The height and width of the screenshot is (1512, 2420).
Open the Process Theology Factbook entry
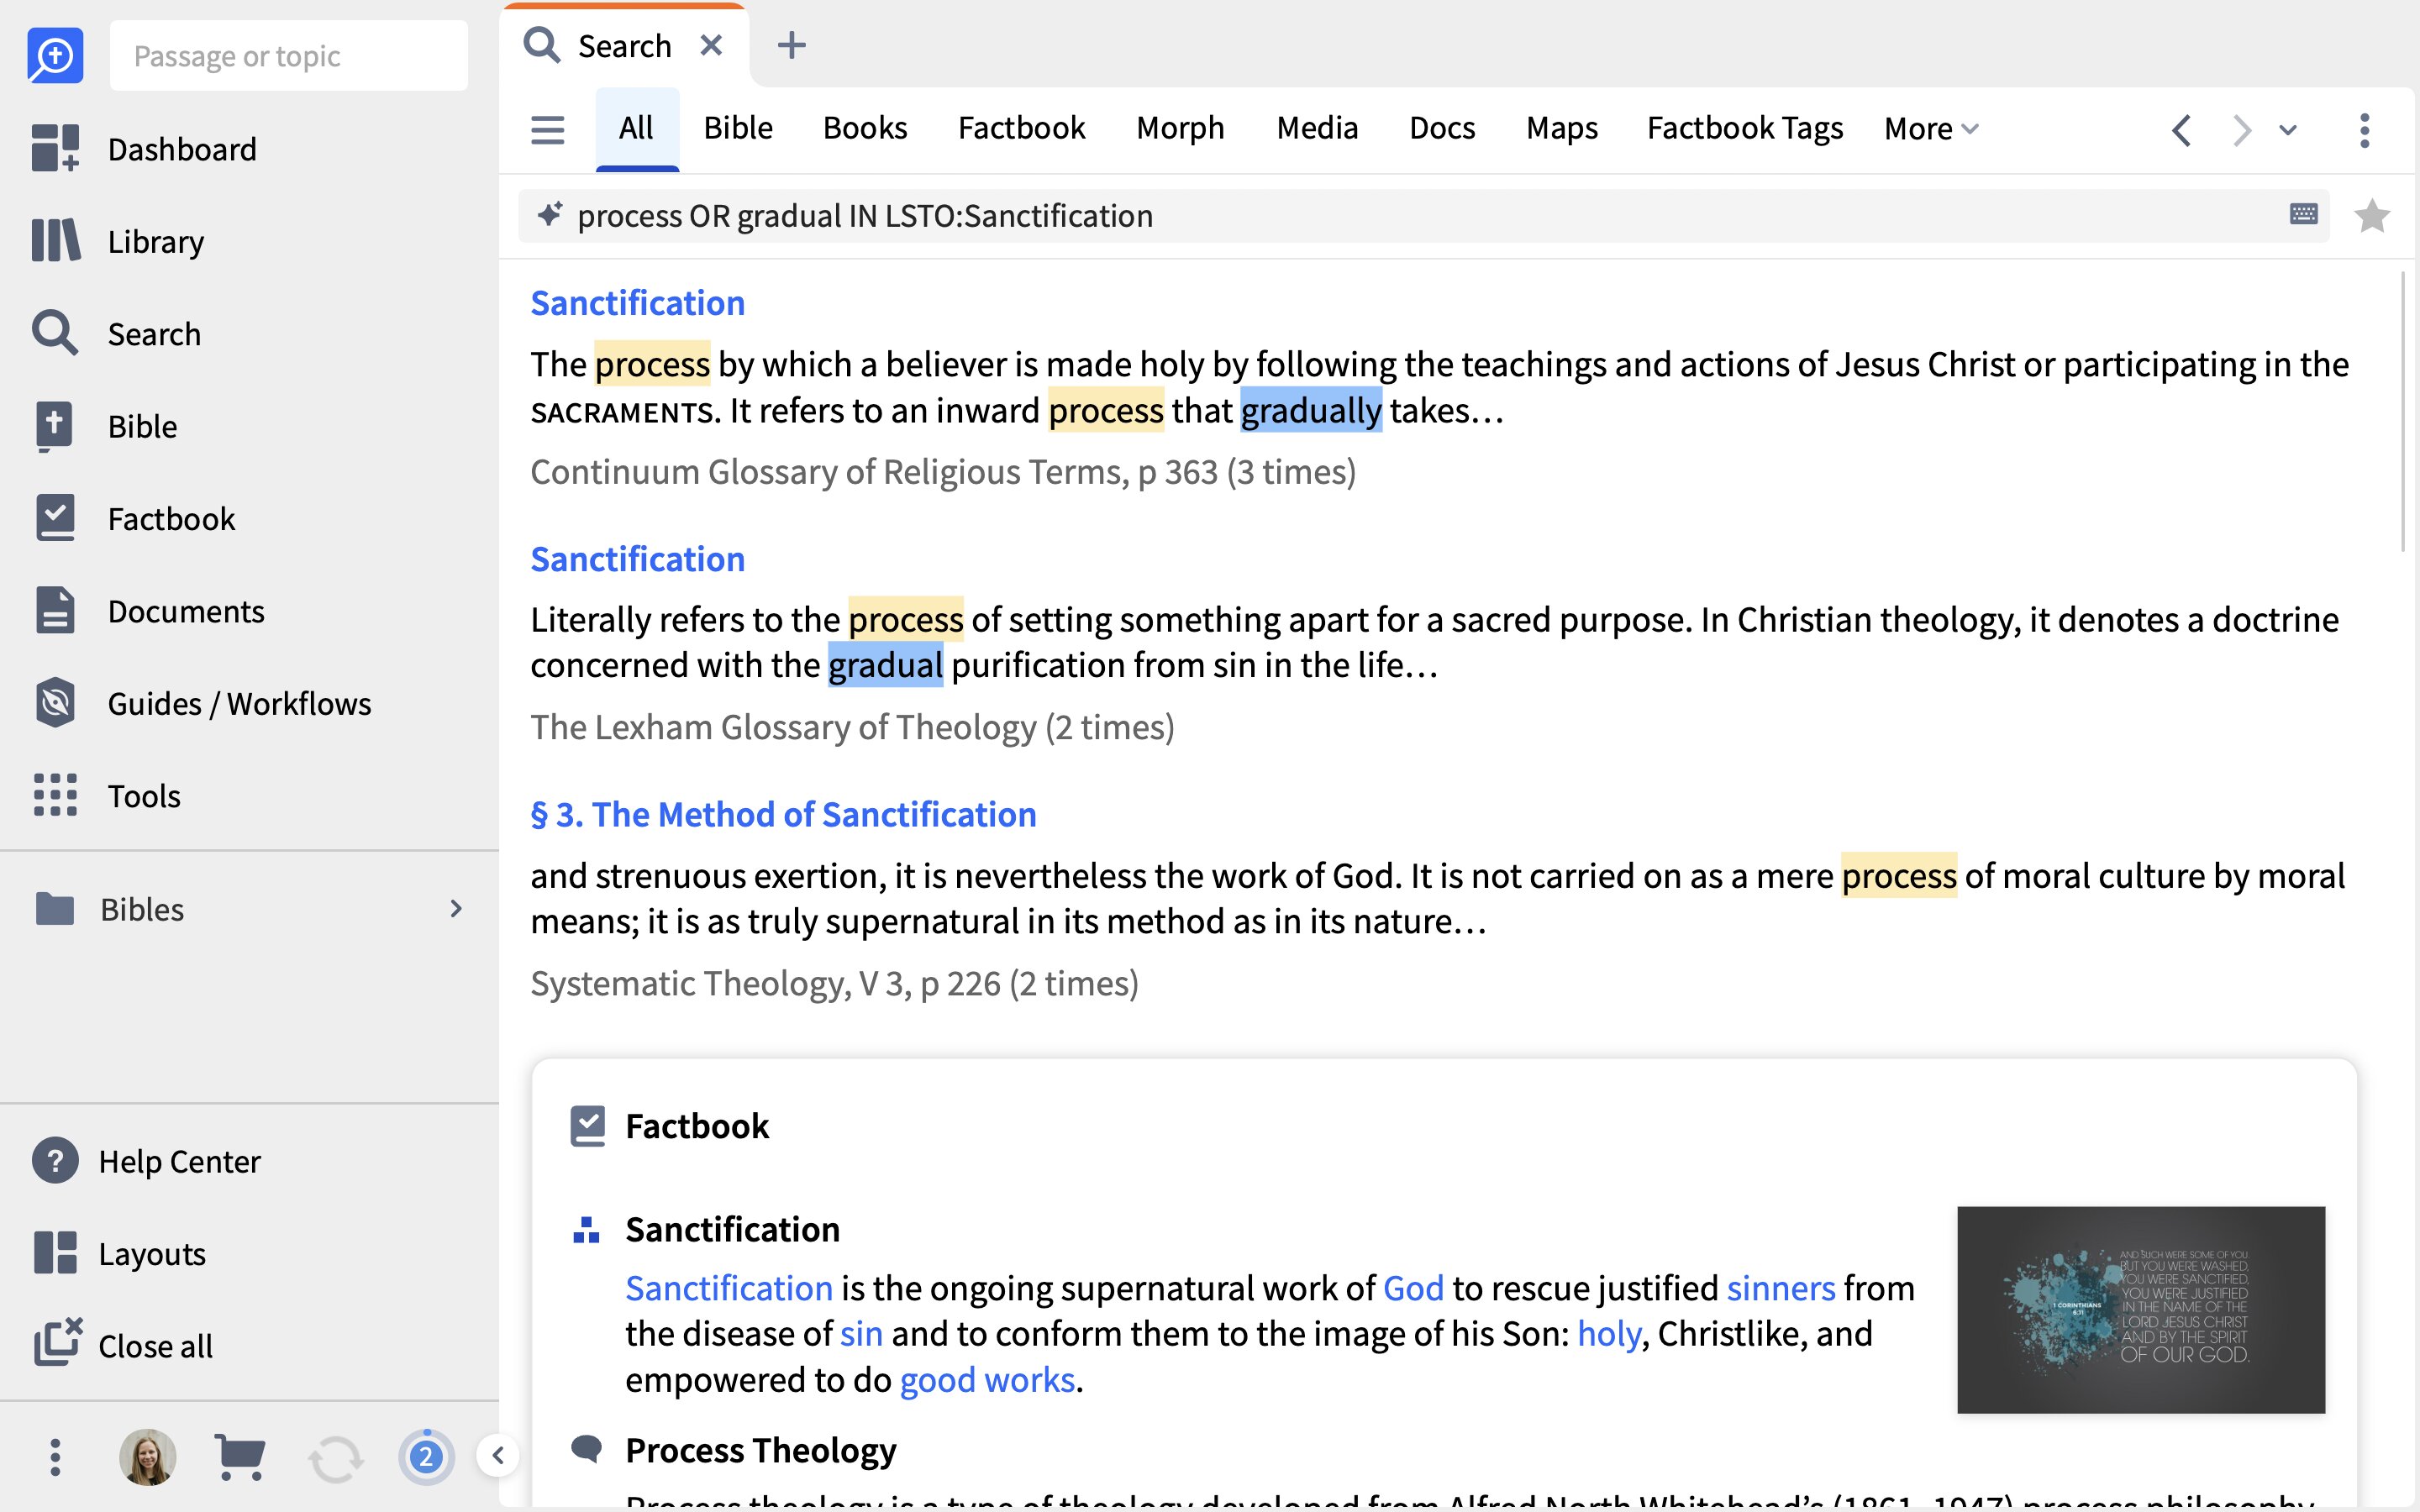(x=760, y=1450)
